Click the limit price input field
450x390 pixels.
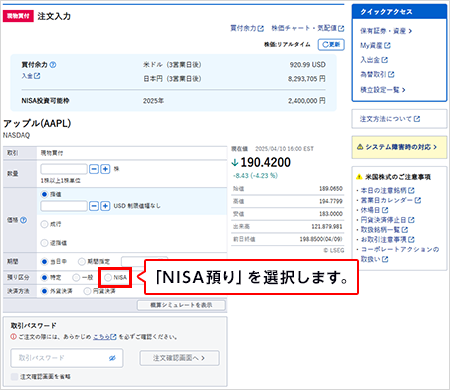point(64,206)
